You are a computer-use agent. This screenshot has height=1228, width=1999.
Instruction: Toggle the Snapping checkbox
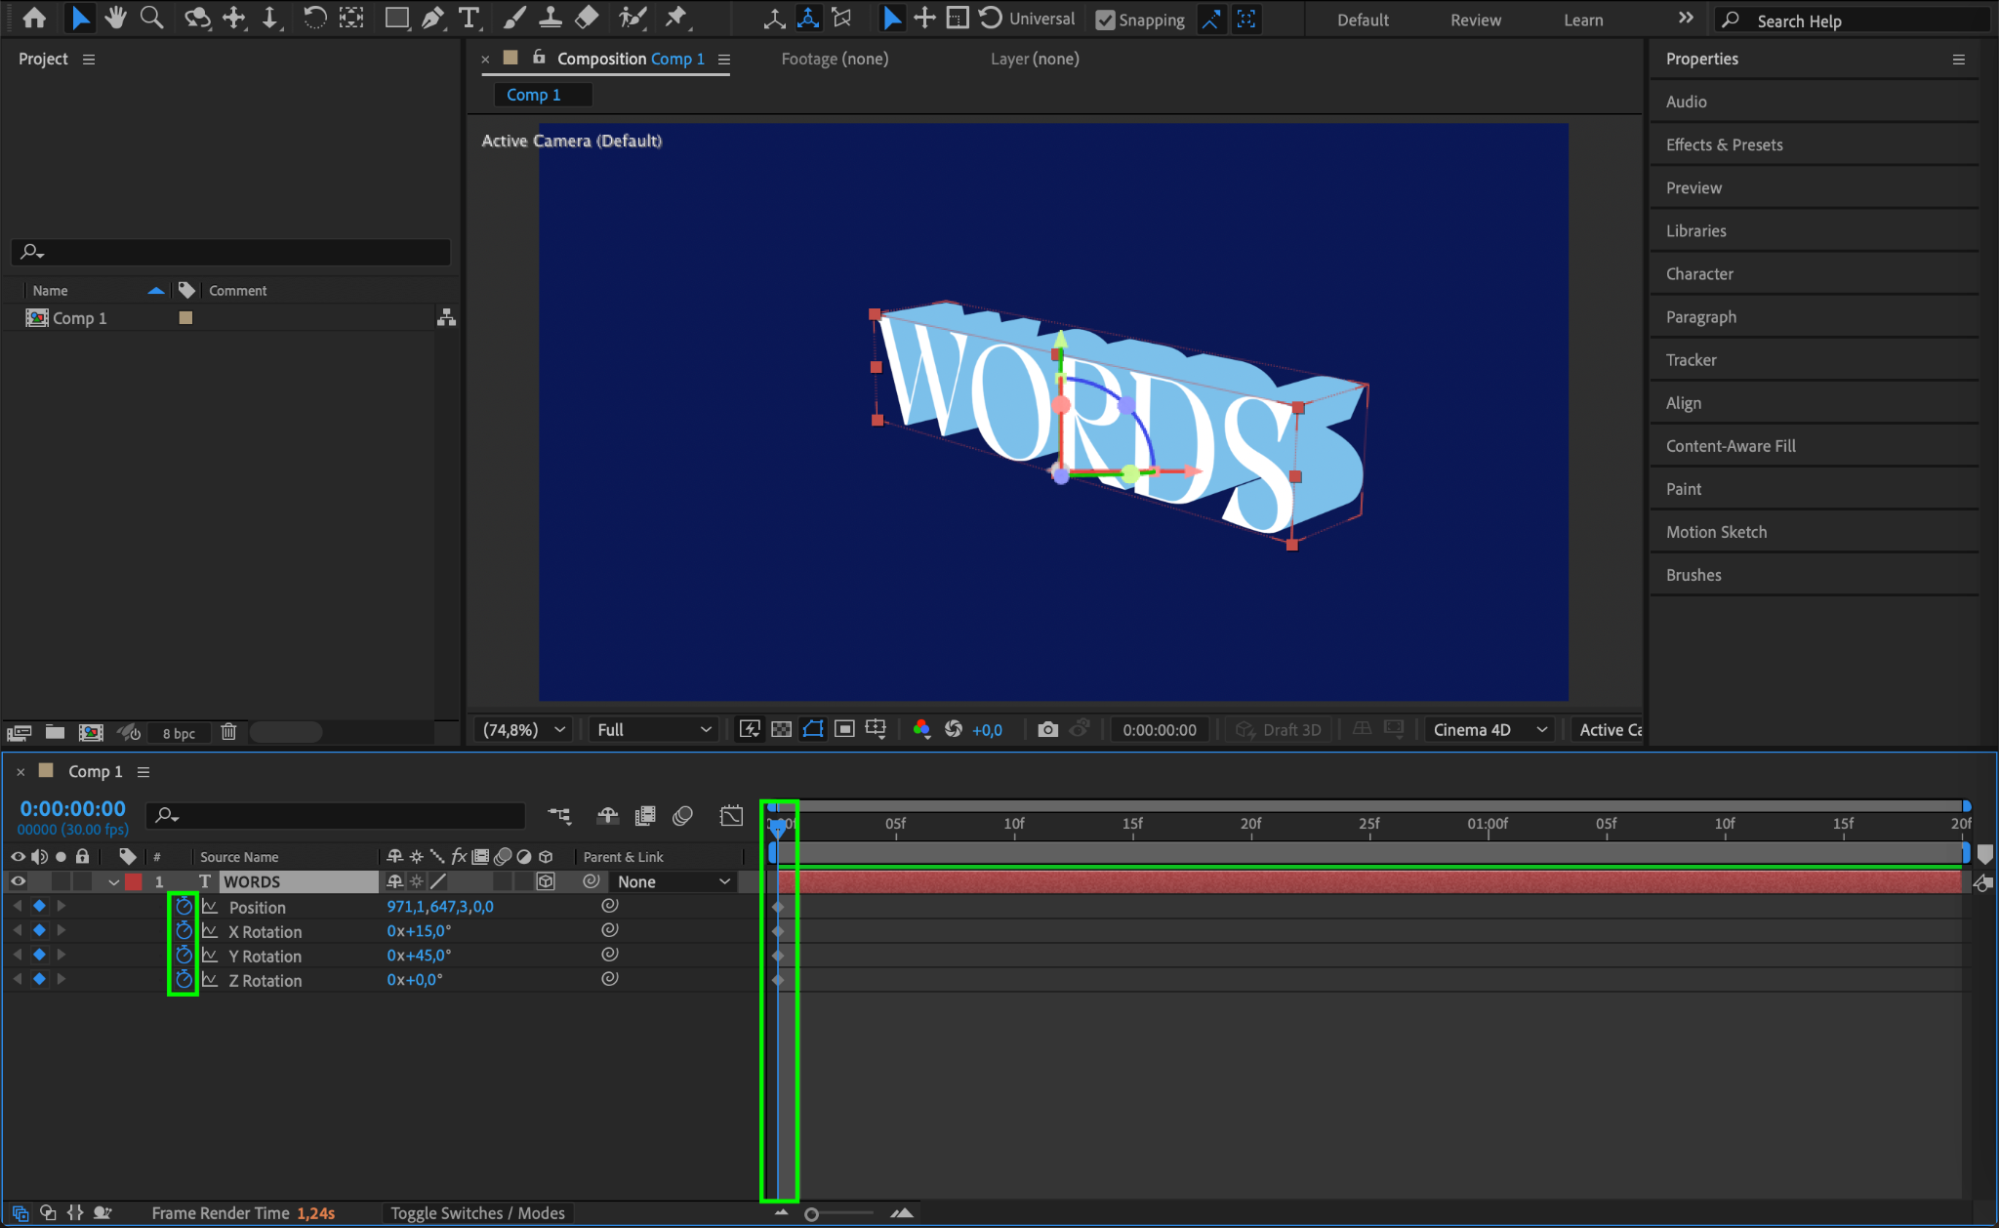(1105, 19)
